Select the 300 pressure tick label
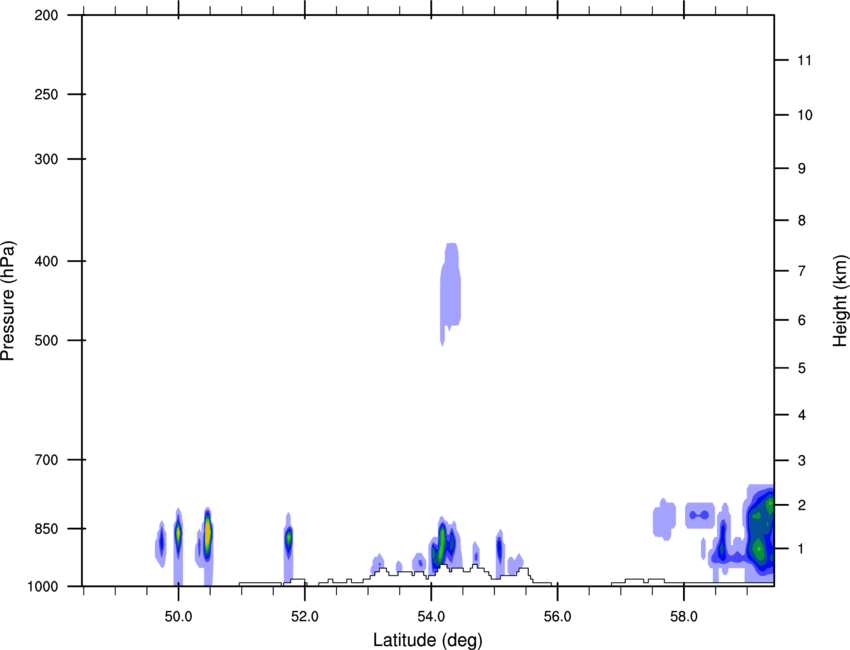Image resolution: width=850 pixels, height=650 pixels. point(46,159)
